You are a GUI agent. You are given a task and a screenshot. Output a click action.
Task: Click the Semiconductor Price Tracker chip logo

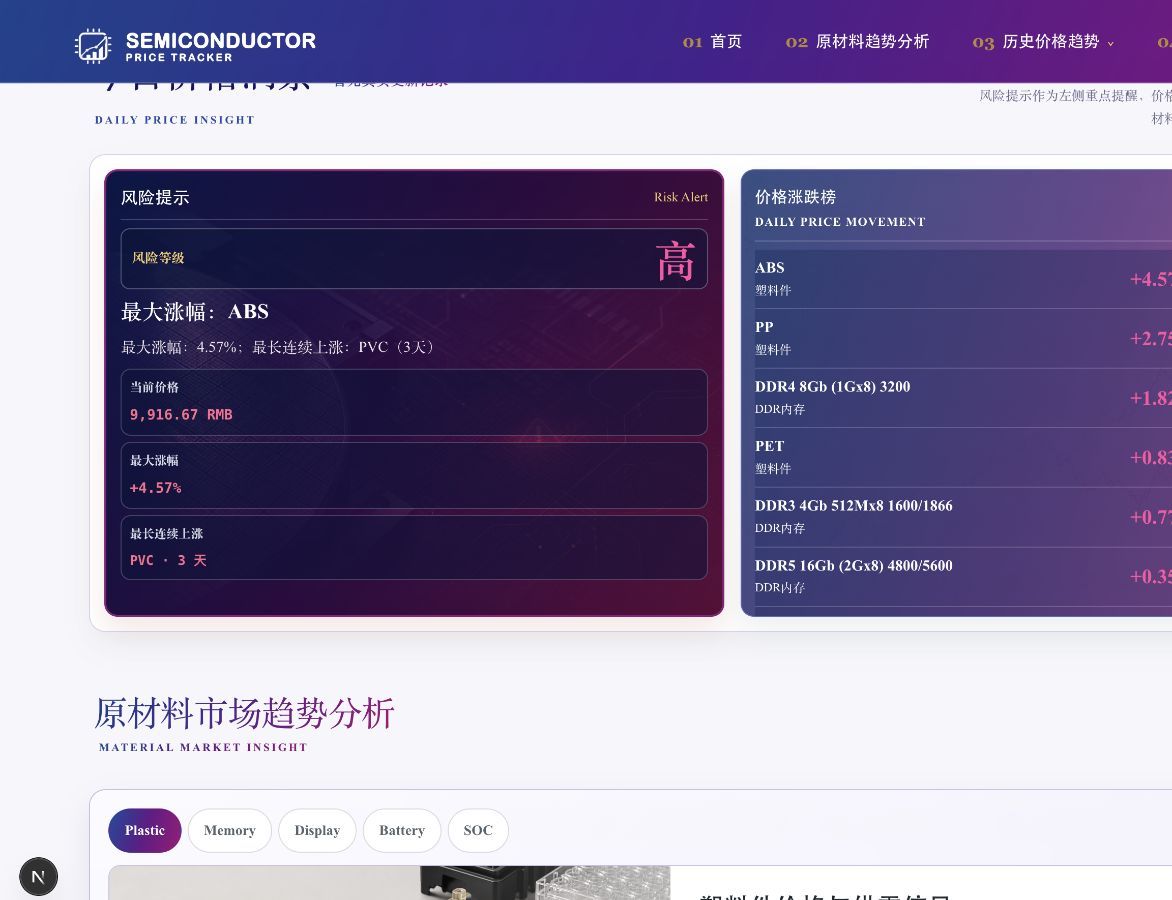(x=93, y=46)
